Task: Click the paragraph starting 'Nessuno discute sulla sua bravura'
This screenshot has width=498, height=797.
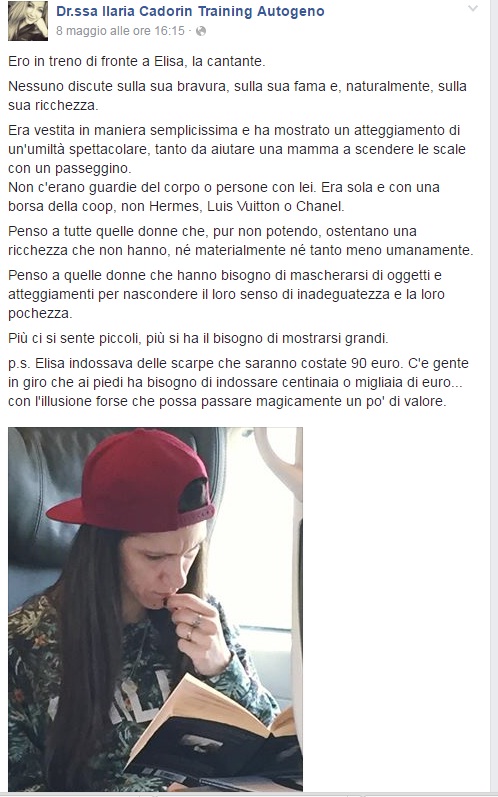Action: point(237,96)
